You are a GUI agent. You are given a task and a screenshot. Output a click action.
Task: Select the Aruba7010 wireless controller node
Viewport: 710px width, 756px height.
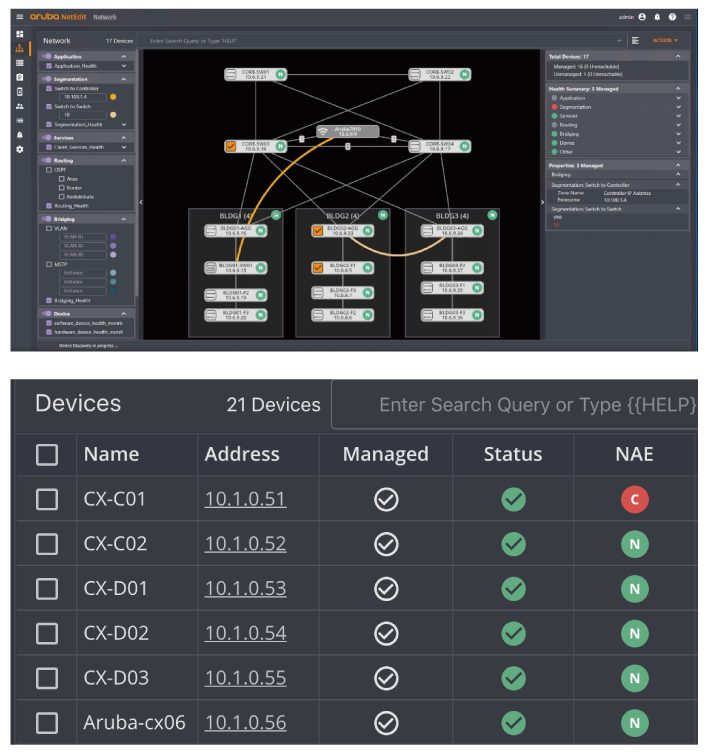pos(348,131)
